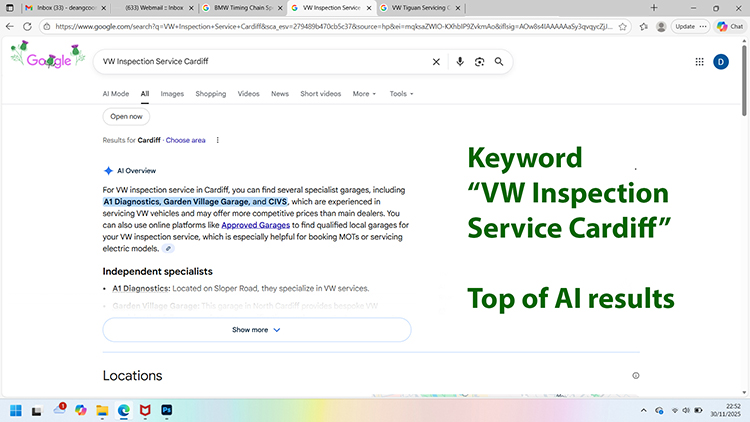
Task: Click the Windows Start button
Action: (x=16, y=410)
